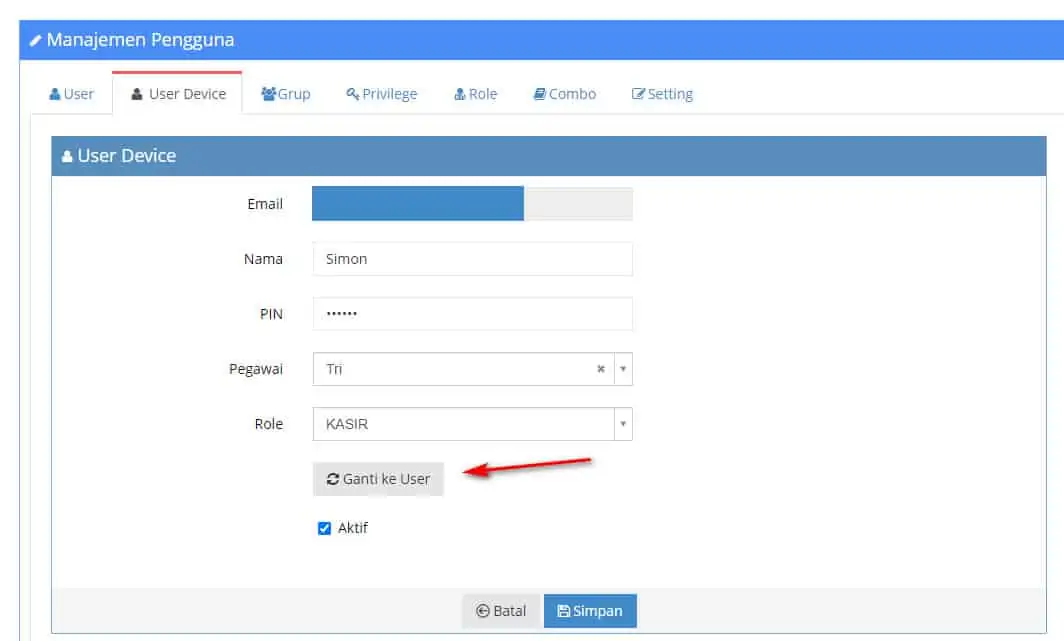Open the KASIR role combo box
Viewport: 1064px width, 641px height.
(x=472, y=424)
